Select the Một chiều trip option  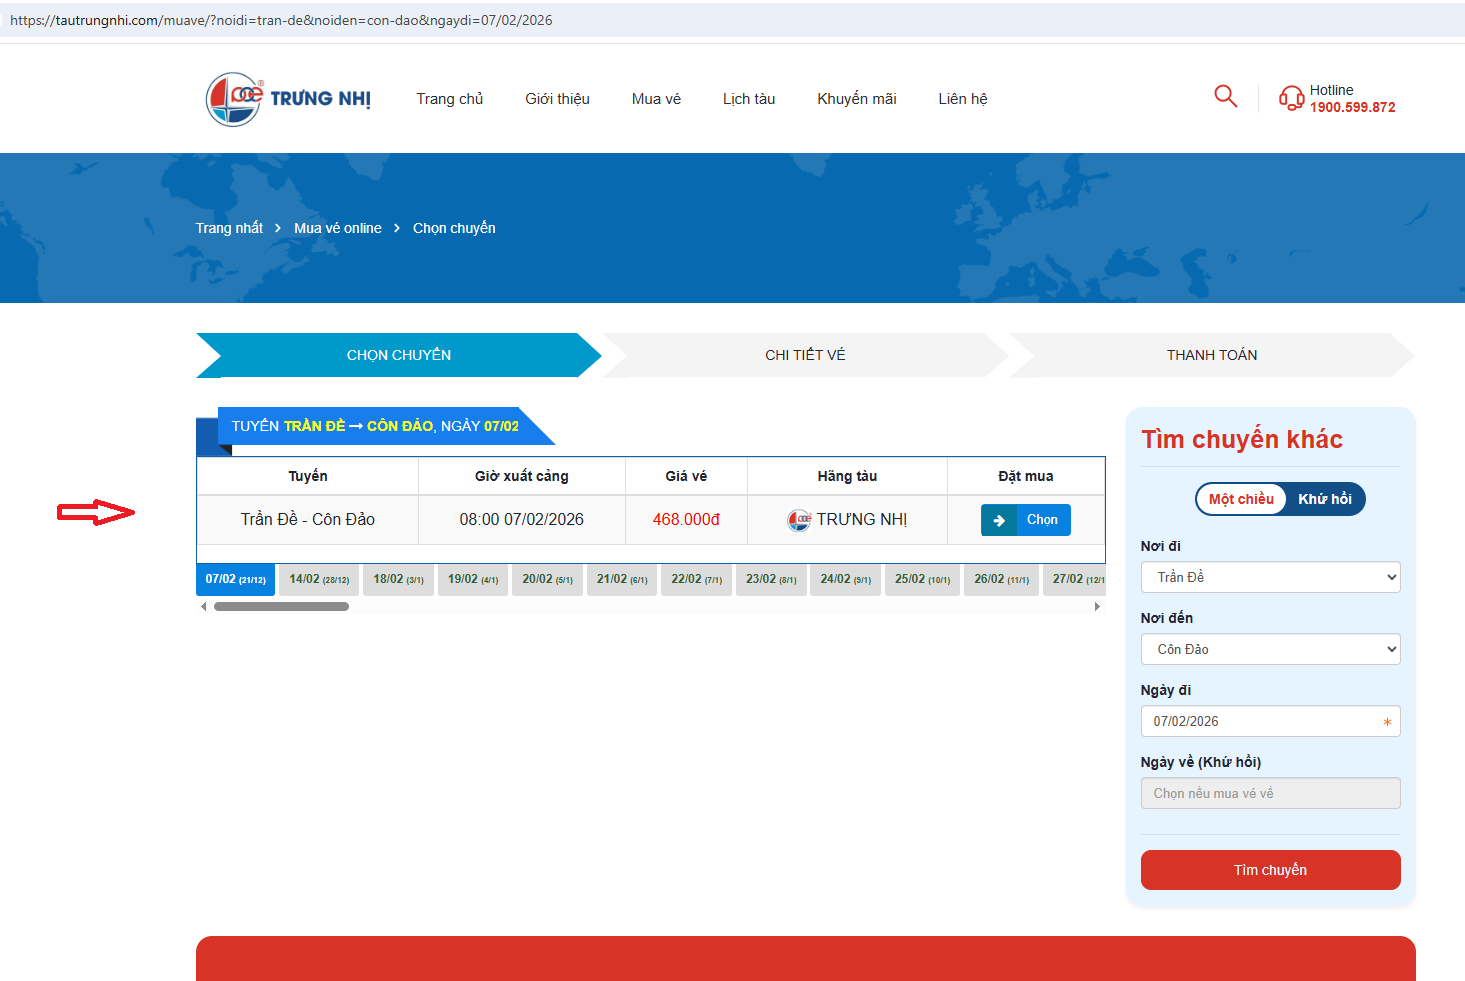pyautogui.click(x=1241, y=499)
